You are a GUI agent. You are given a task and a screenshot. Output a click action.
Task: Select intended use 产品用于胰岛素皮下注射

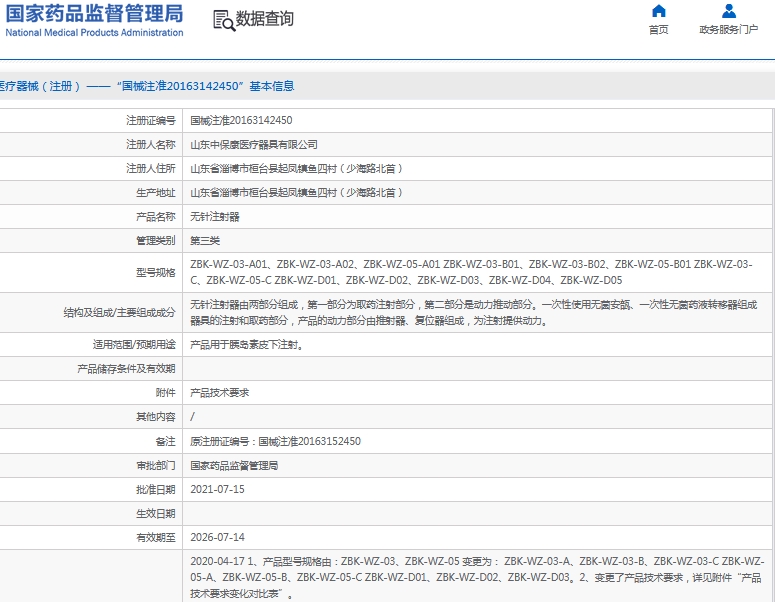pyautogui.click(x=247, y=345)
